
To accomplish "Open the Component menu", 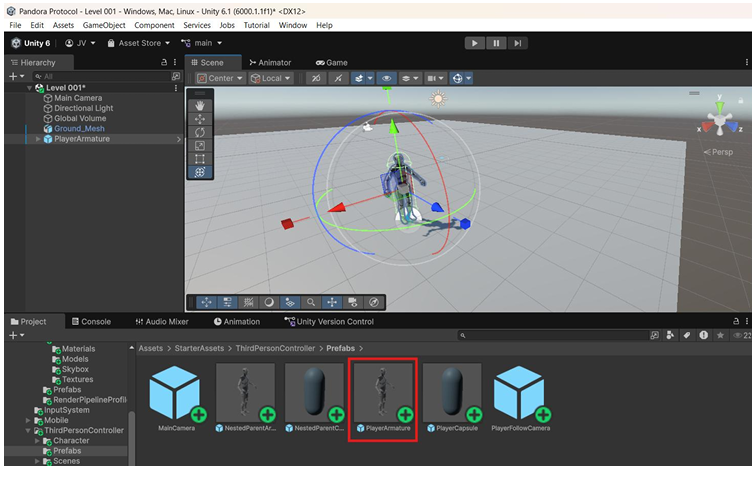I will click(x=154, y=25).
